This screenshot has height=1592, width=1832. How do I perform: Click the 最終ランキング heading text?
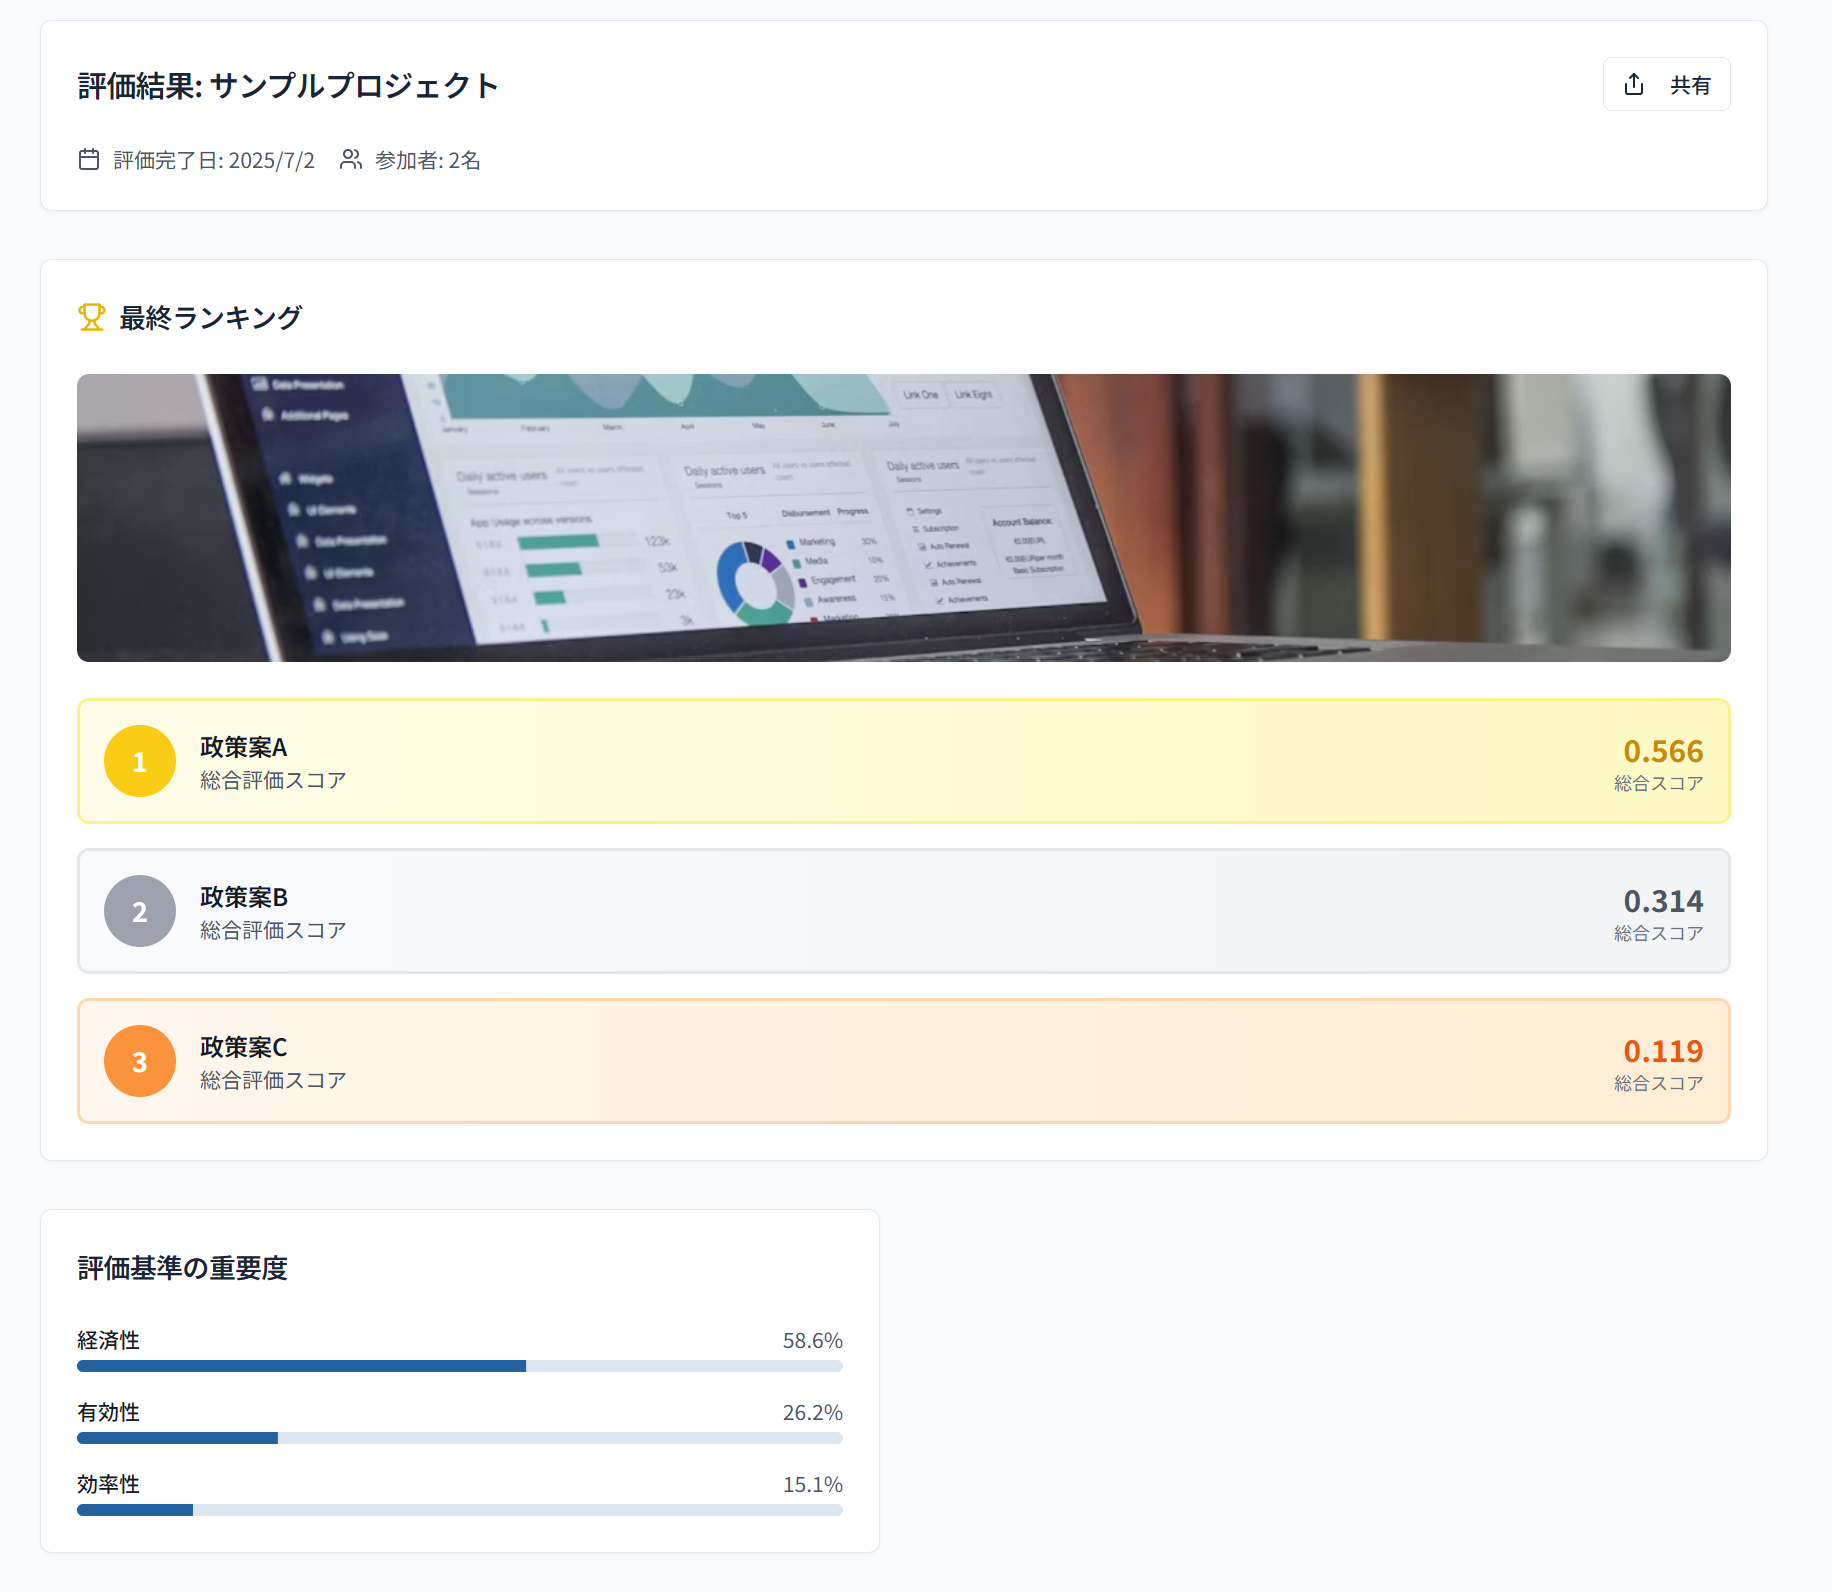[211, 318]
